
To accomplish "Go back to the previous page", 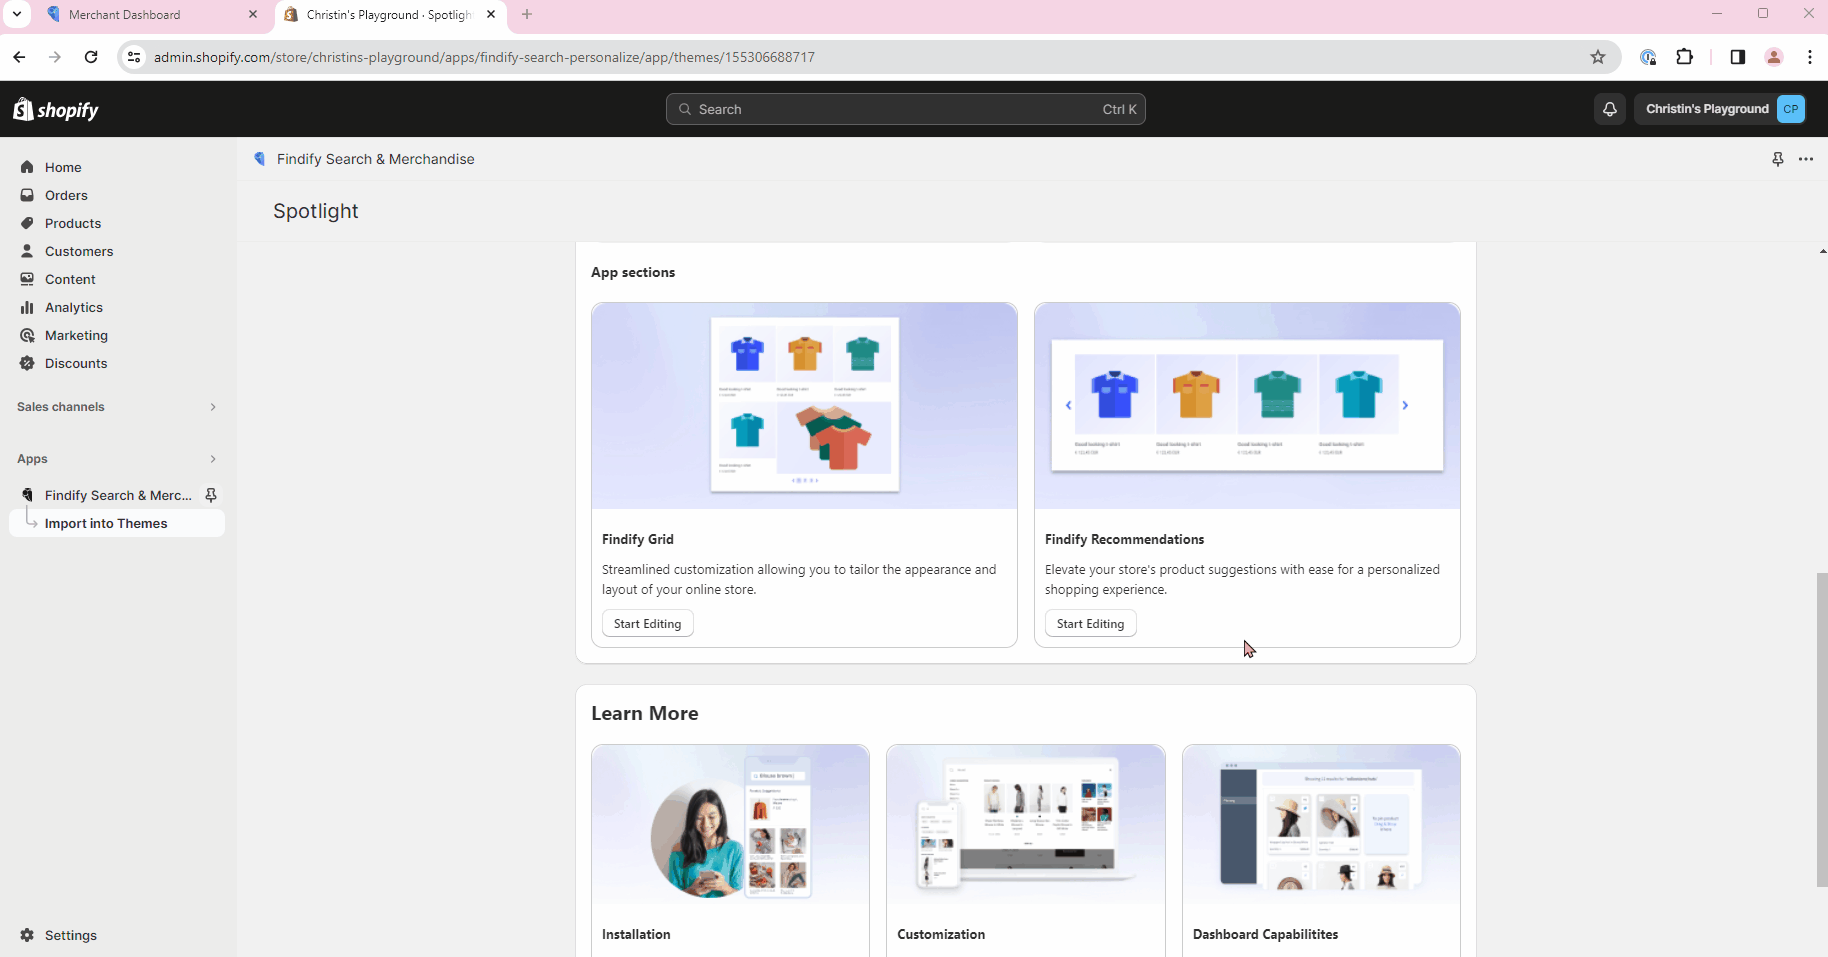I will (x=19, y=57).
